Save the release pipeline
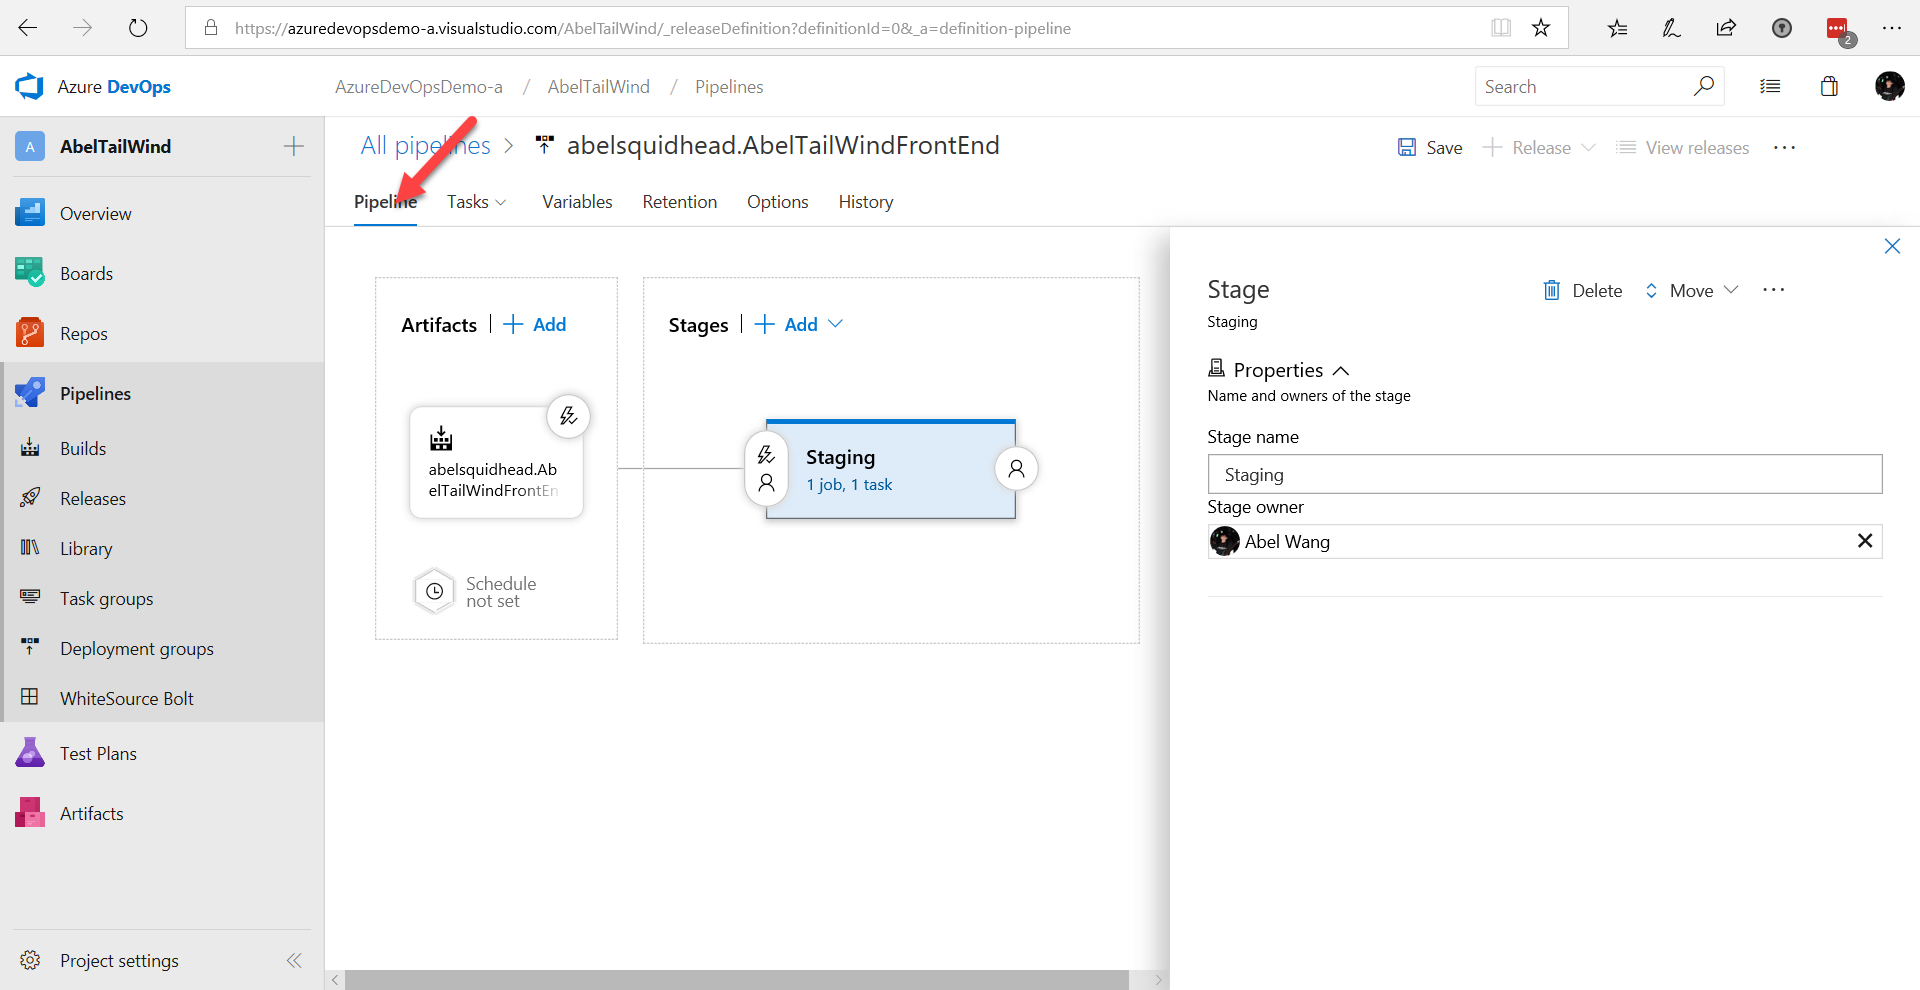Image resolution: width=1920 pixels, height=990 pixels. click(1430, 148)
